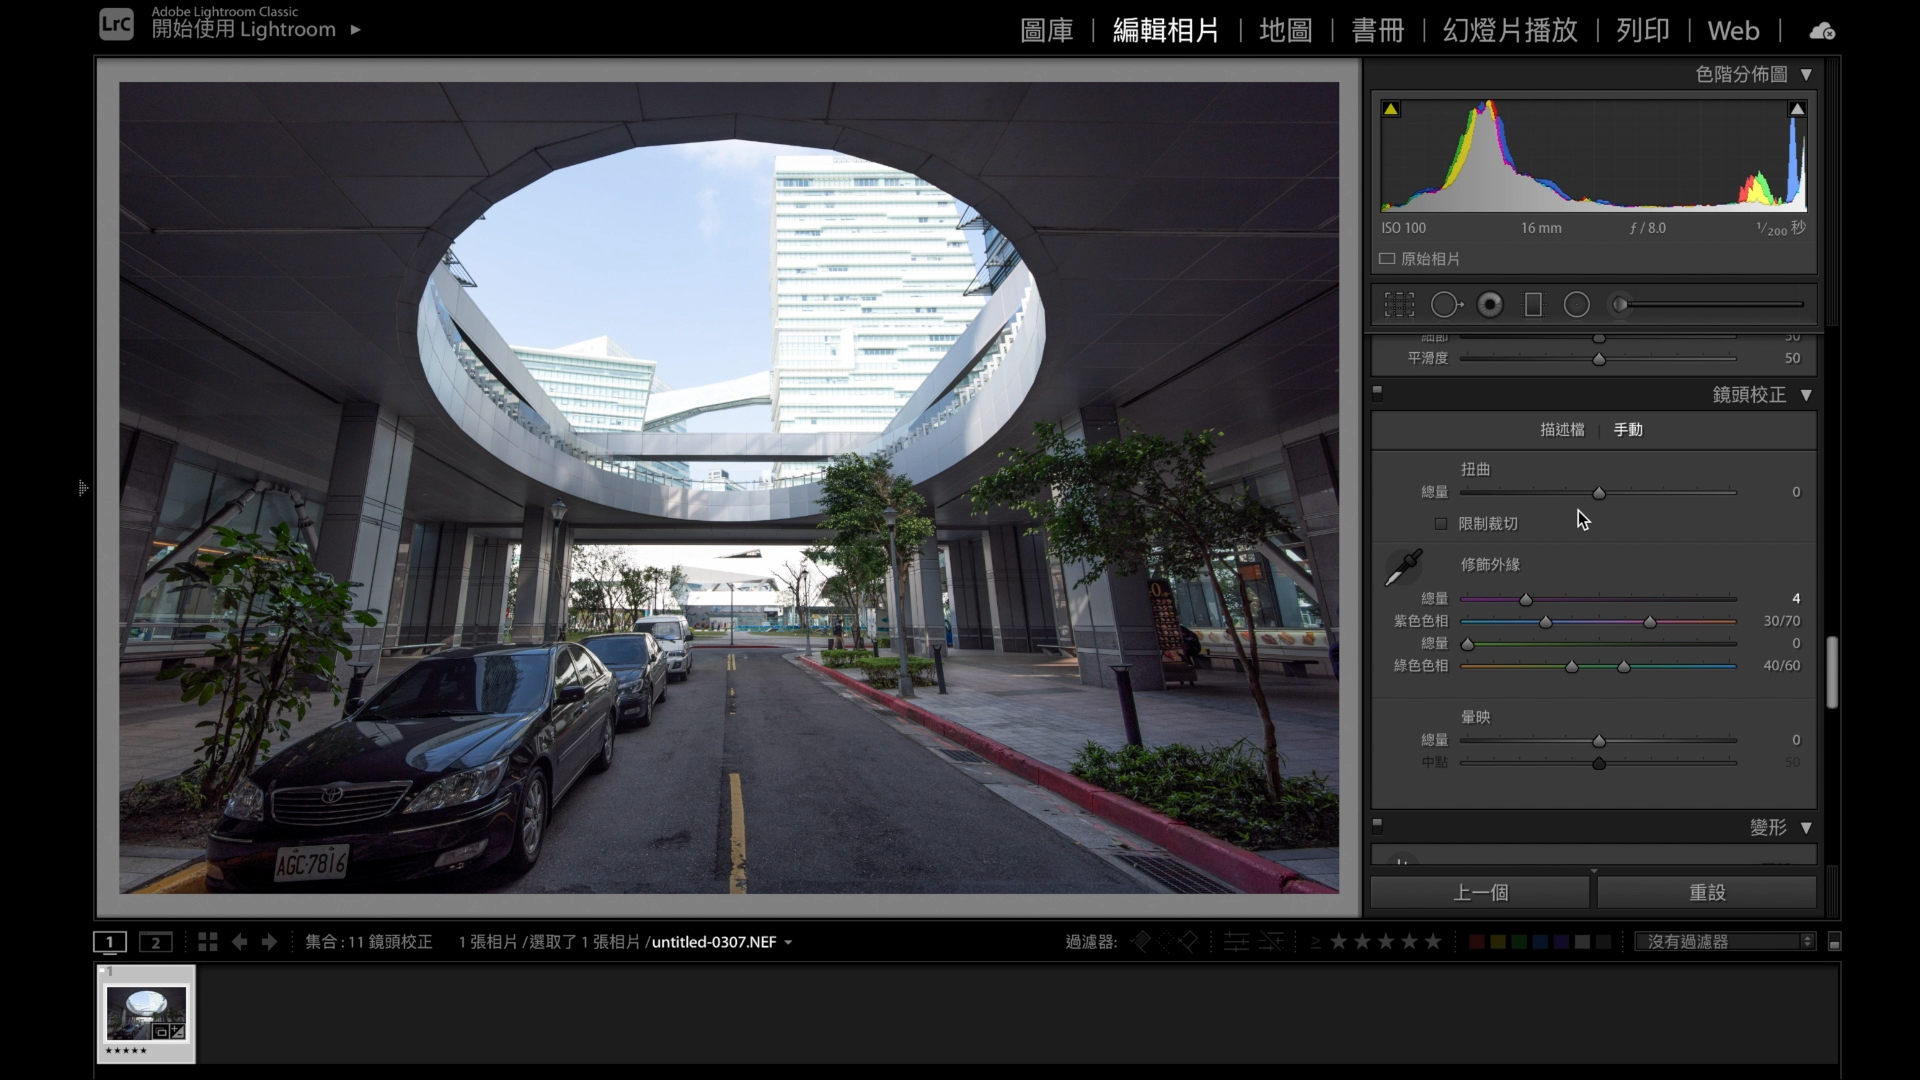Filter by red color label
This screenshot has height=1080, width=1920.
(1477, 942)
